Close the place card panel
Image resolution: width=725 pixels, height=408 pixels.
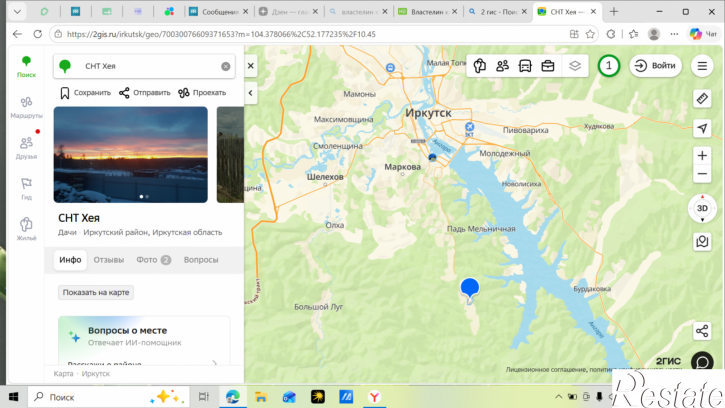click(x=251, y=66)
